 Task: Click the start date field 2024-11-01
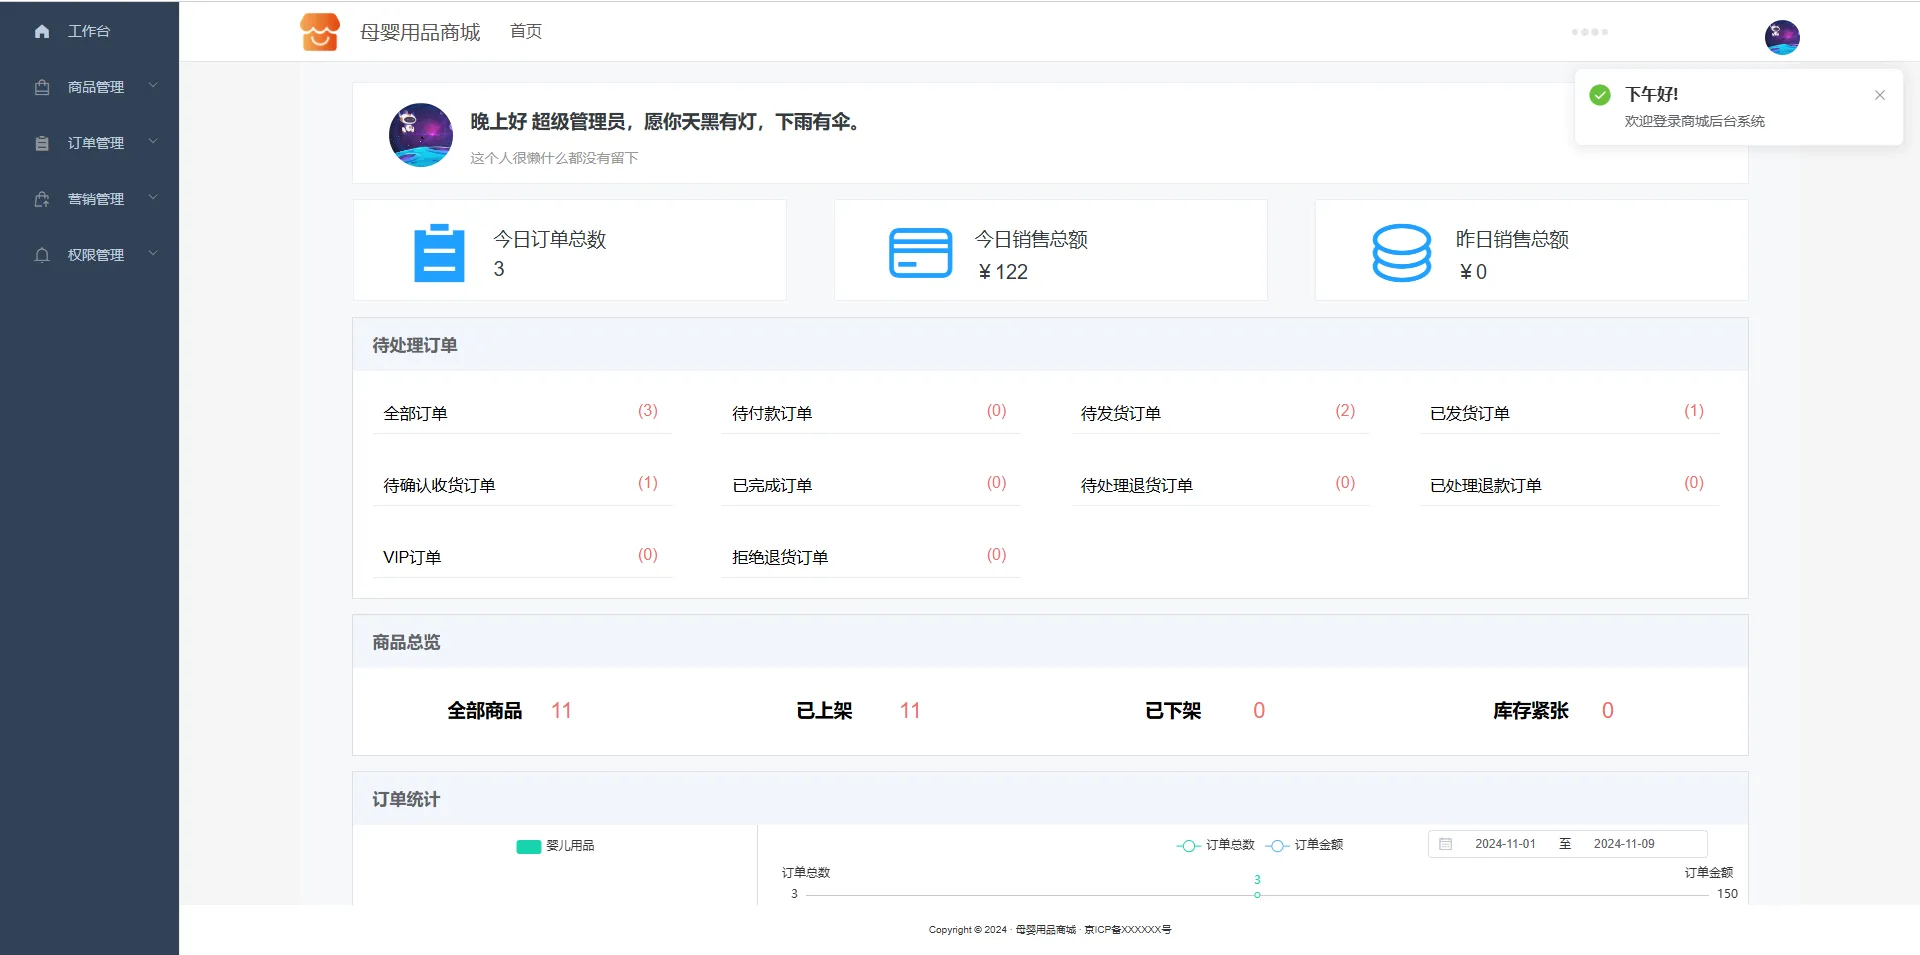point(1505,844)
